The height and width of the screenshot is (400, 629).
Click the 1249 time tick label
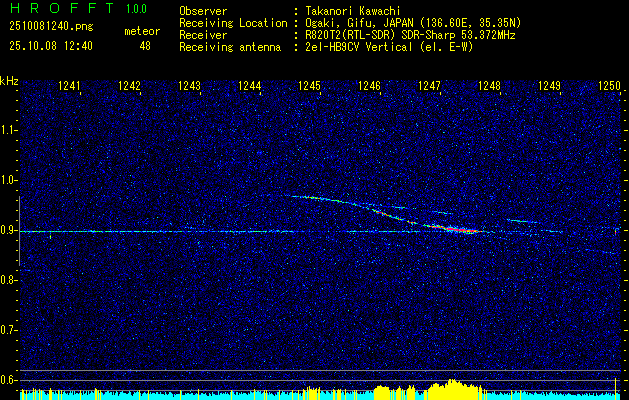(x=550, y=86)
